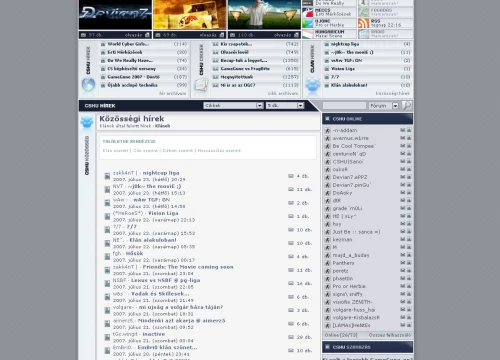Image resolution: width=500 pixels, height=360 pixels.
Task: Click the document icon beside 'Vision Liga' post
Action: 107,216
